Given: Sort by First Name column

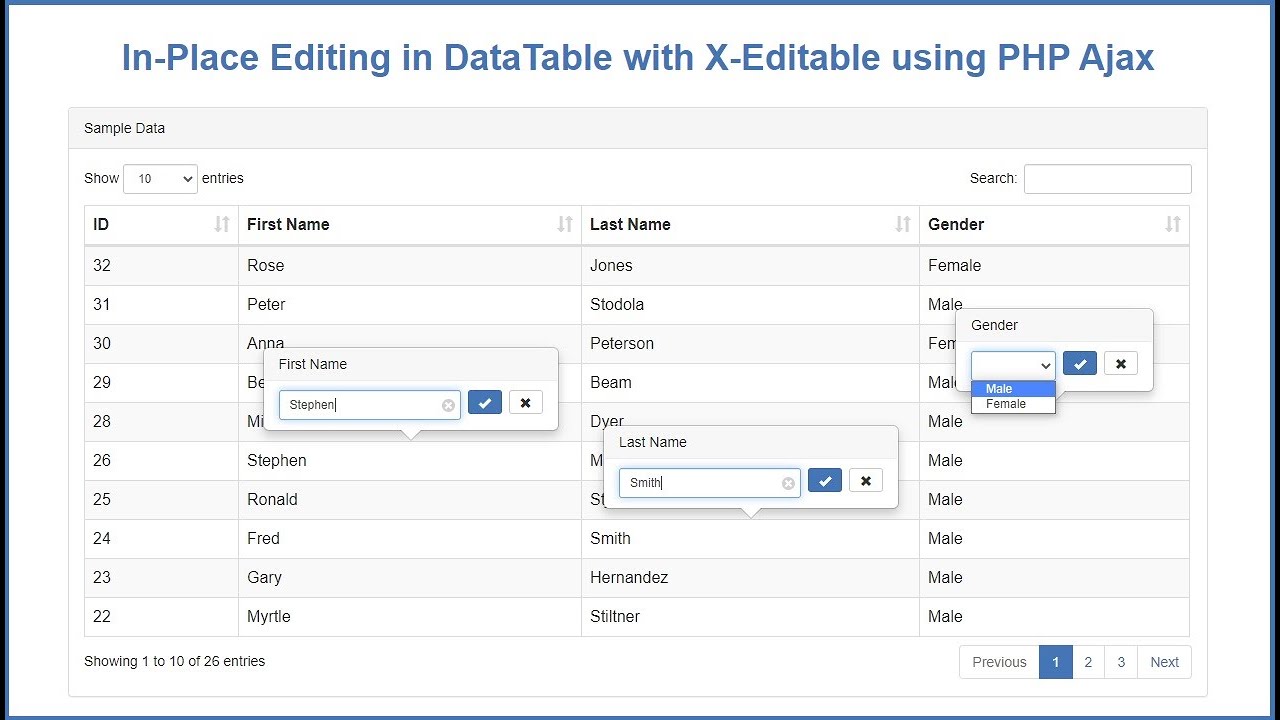Looking at the screenshot, I should click(x=409, y=225).
